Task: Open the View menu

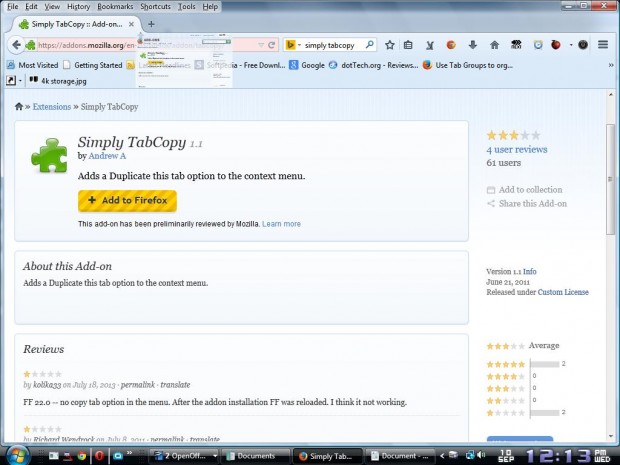Action: tap(52, 6)
